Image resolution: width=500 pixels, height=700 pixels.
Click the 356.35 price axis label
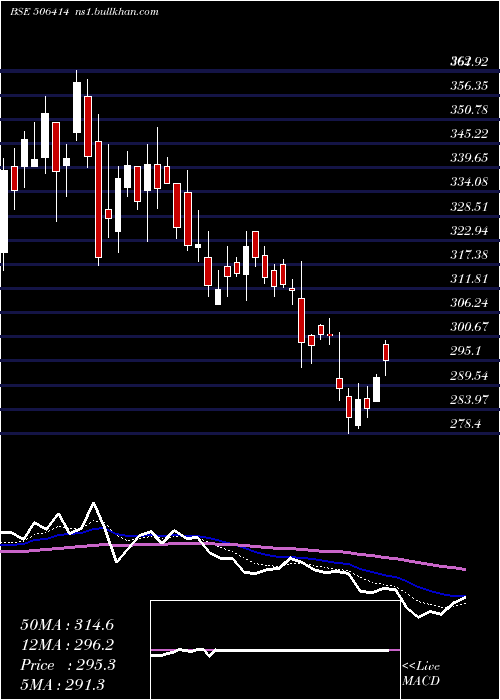coord(469,85)
